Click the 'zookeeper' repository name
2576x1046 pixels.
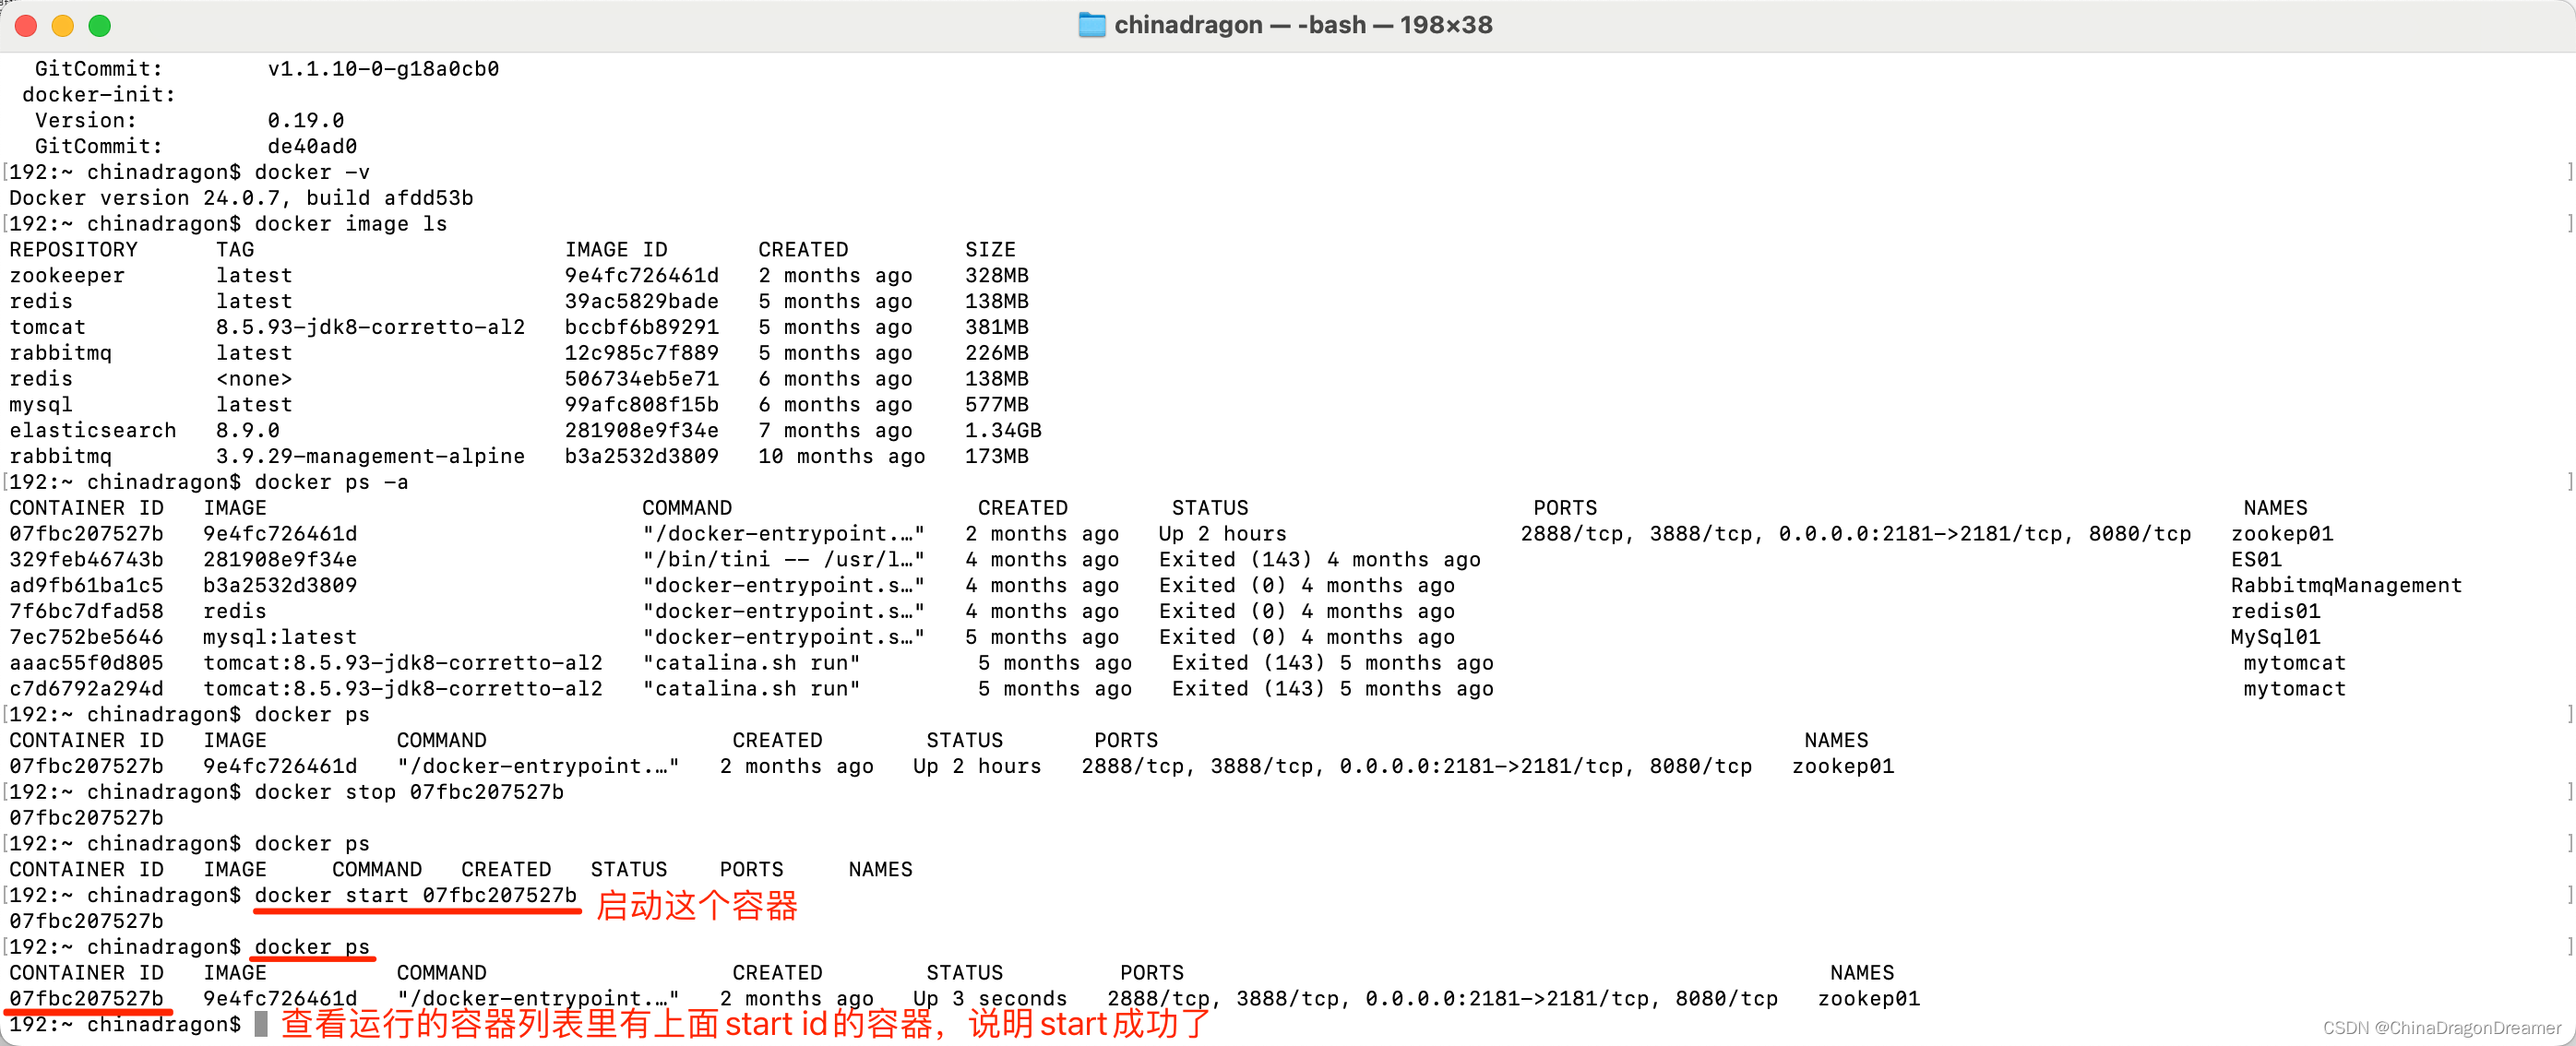[x=67, y=276]
